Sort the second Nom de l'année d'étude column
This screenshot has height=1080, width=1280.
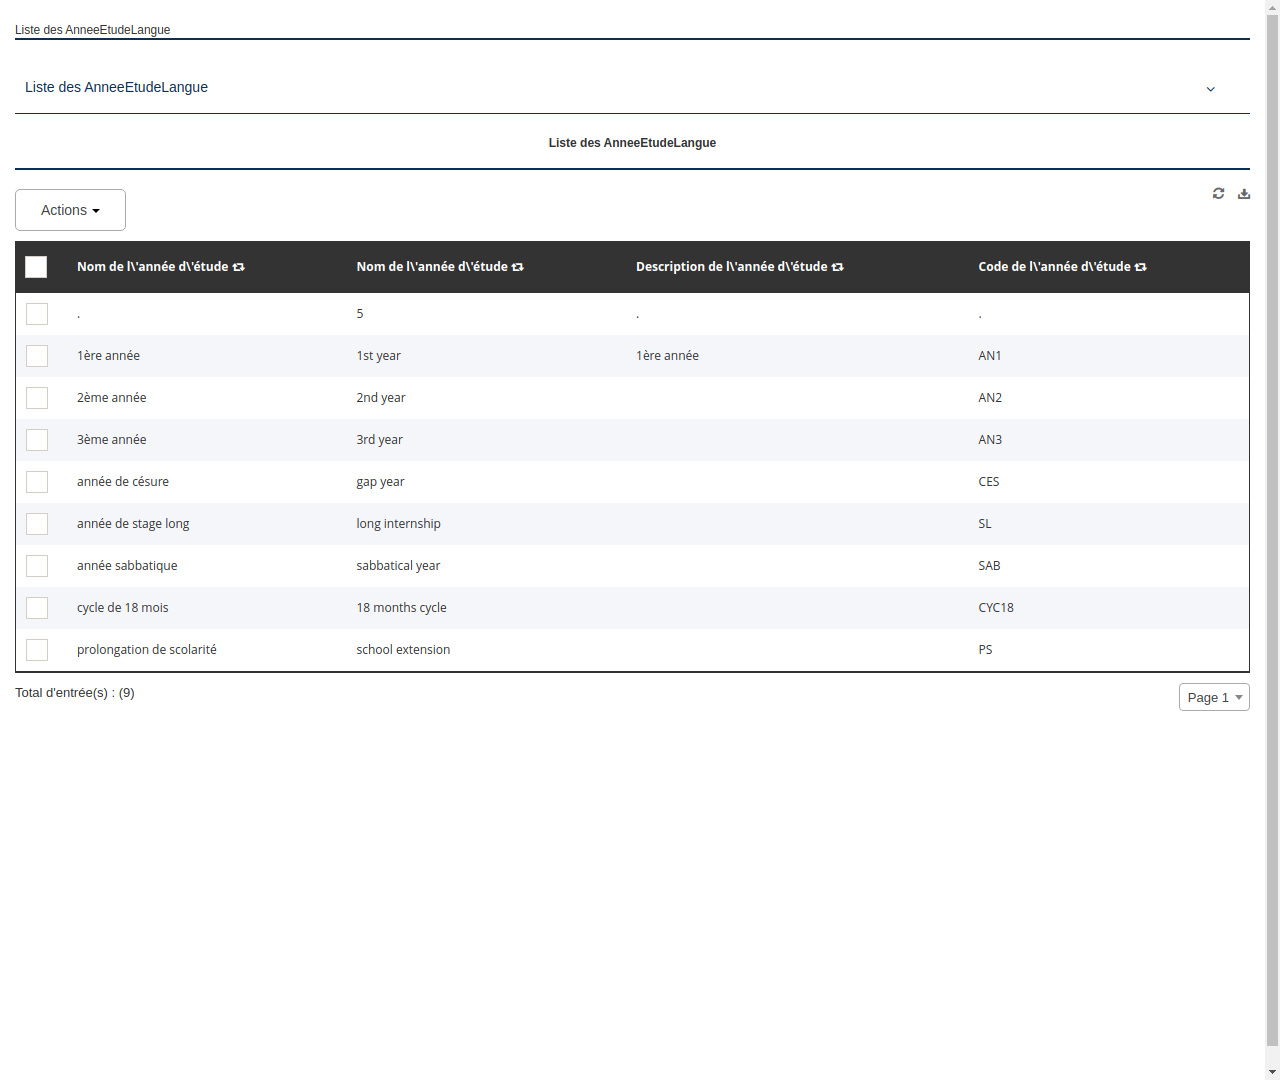[518, 267]
